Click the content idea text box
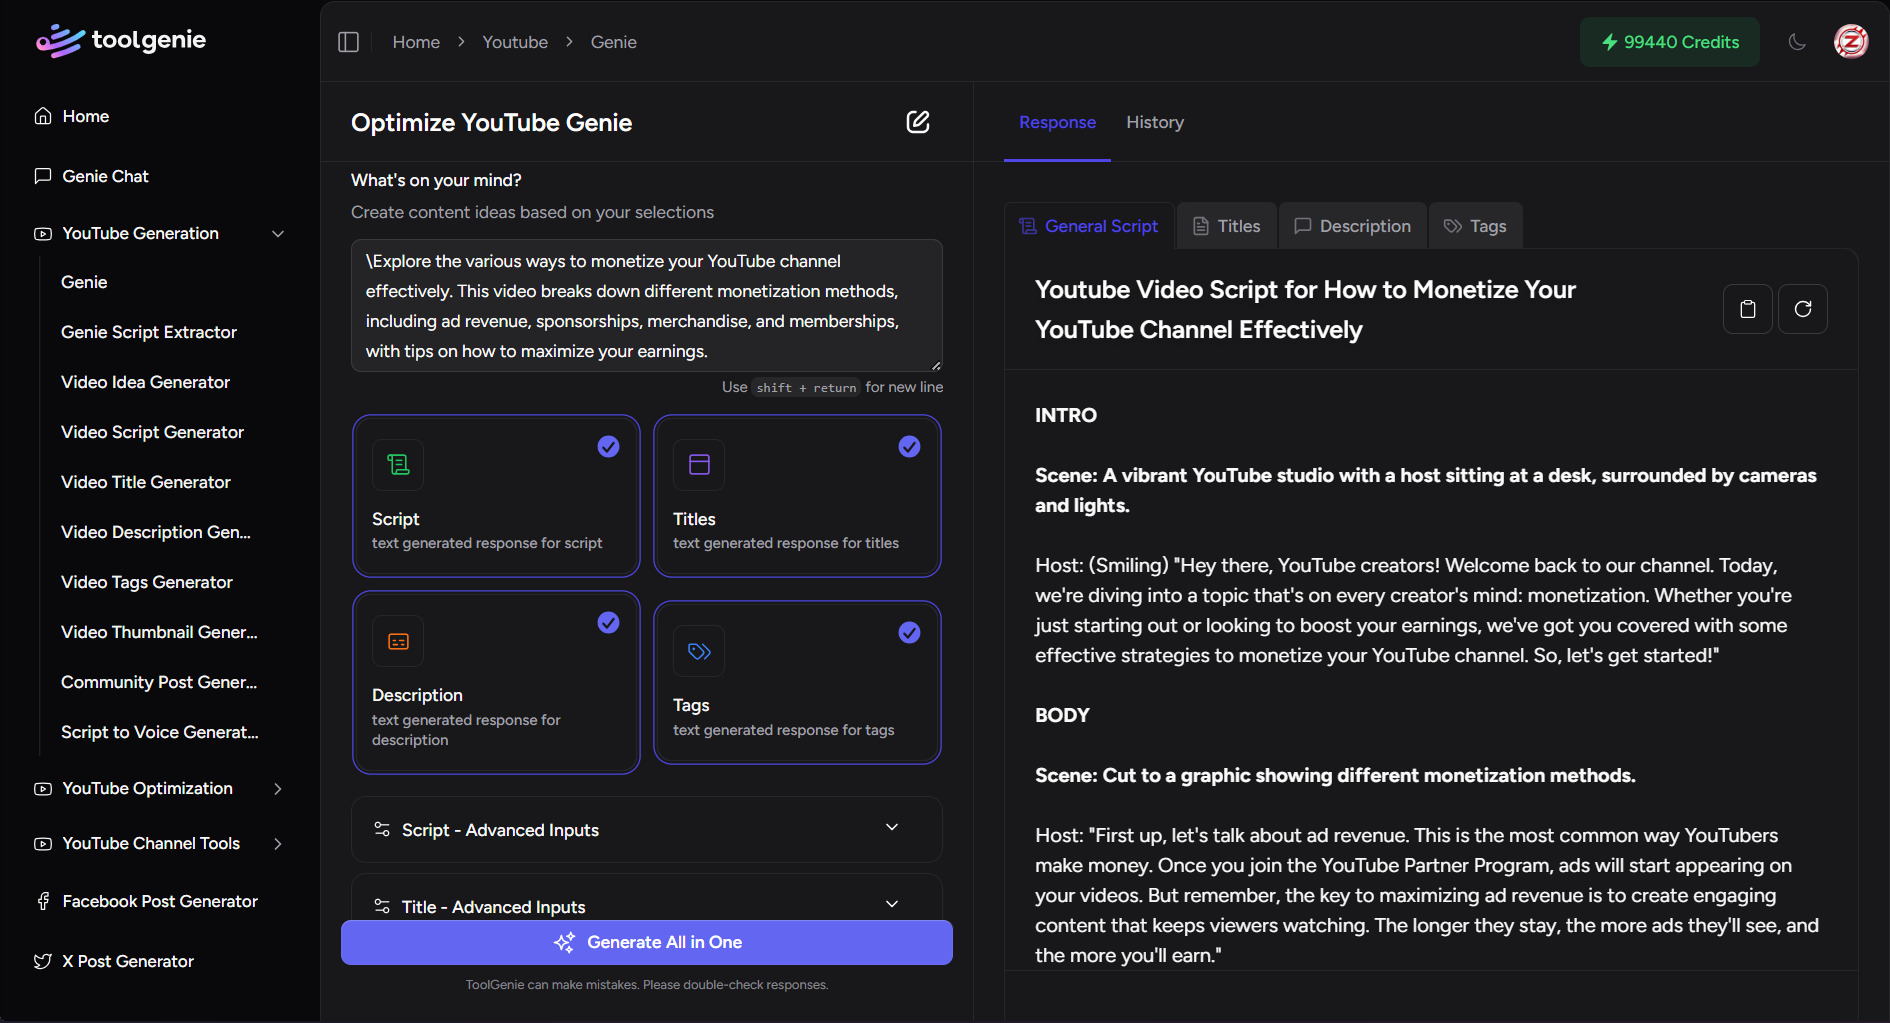Viewport: 1890px width, 1023px height. [646, 306]
